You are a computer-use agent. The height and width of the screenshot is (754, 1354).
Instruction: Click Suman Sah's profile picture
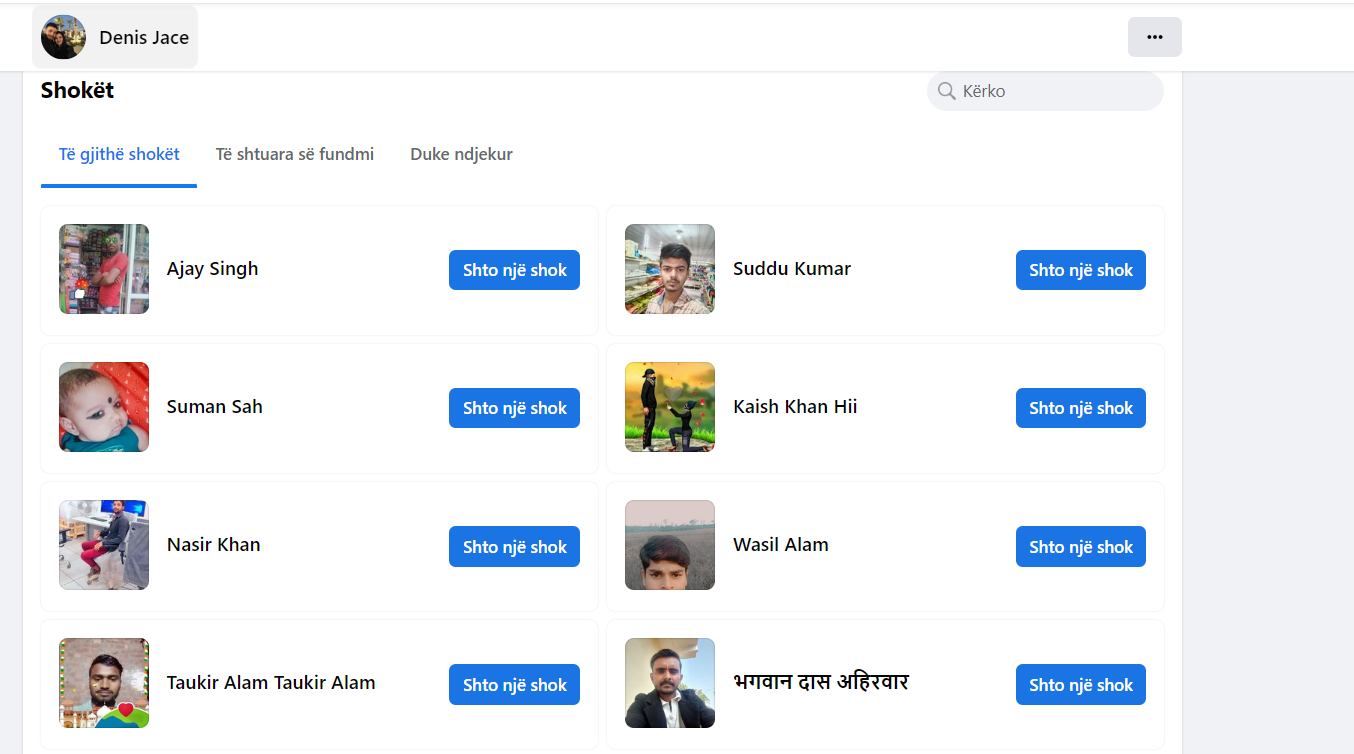pyautogui.click(x=104, y=407)
